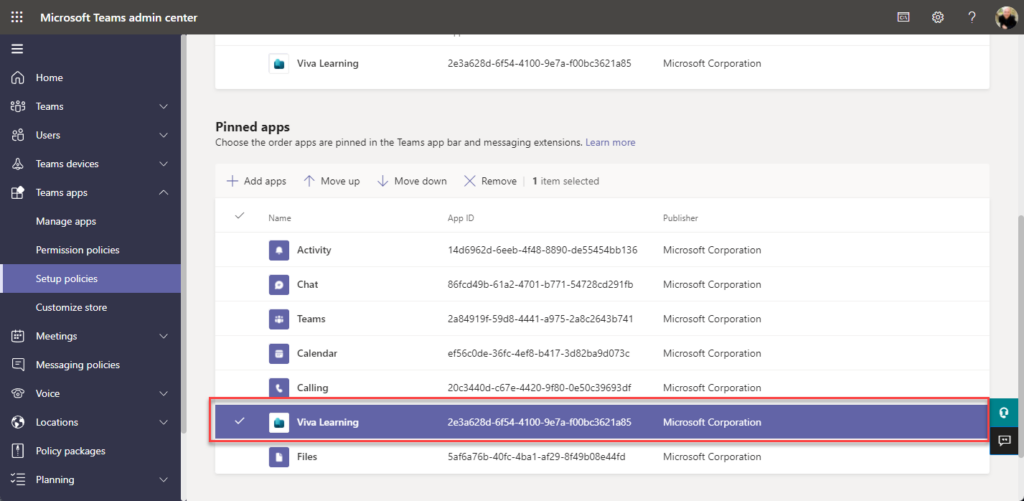The height and width of the screenshot is (501, 1024).
Task: Open the Settings gear icon
Action: point(938,17)
